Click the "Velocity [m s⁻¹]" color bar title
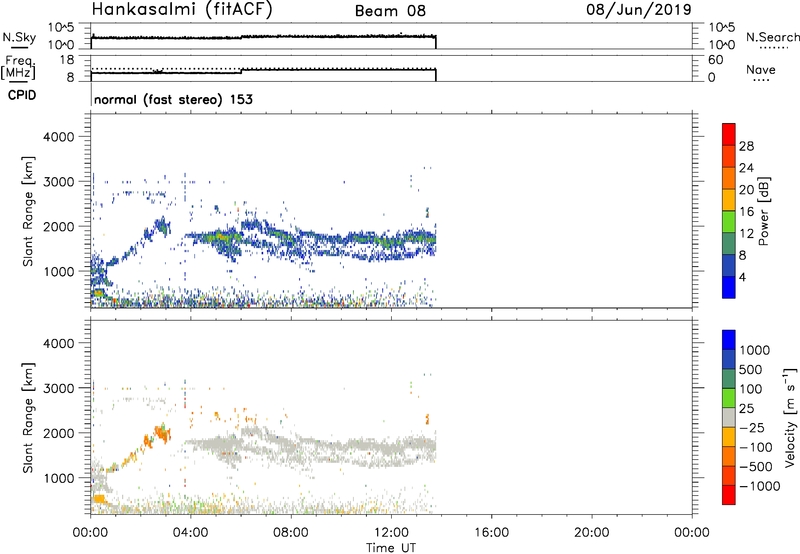The image size is (800, 554). point(790,418)
